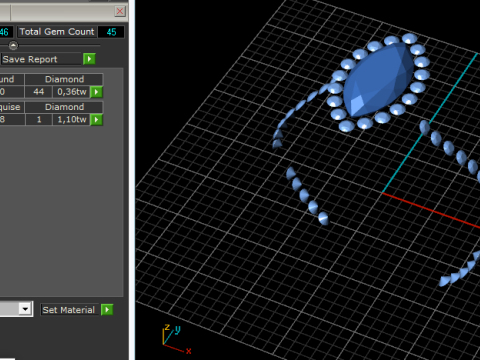Click the Set Material button

[70, 310]
